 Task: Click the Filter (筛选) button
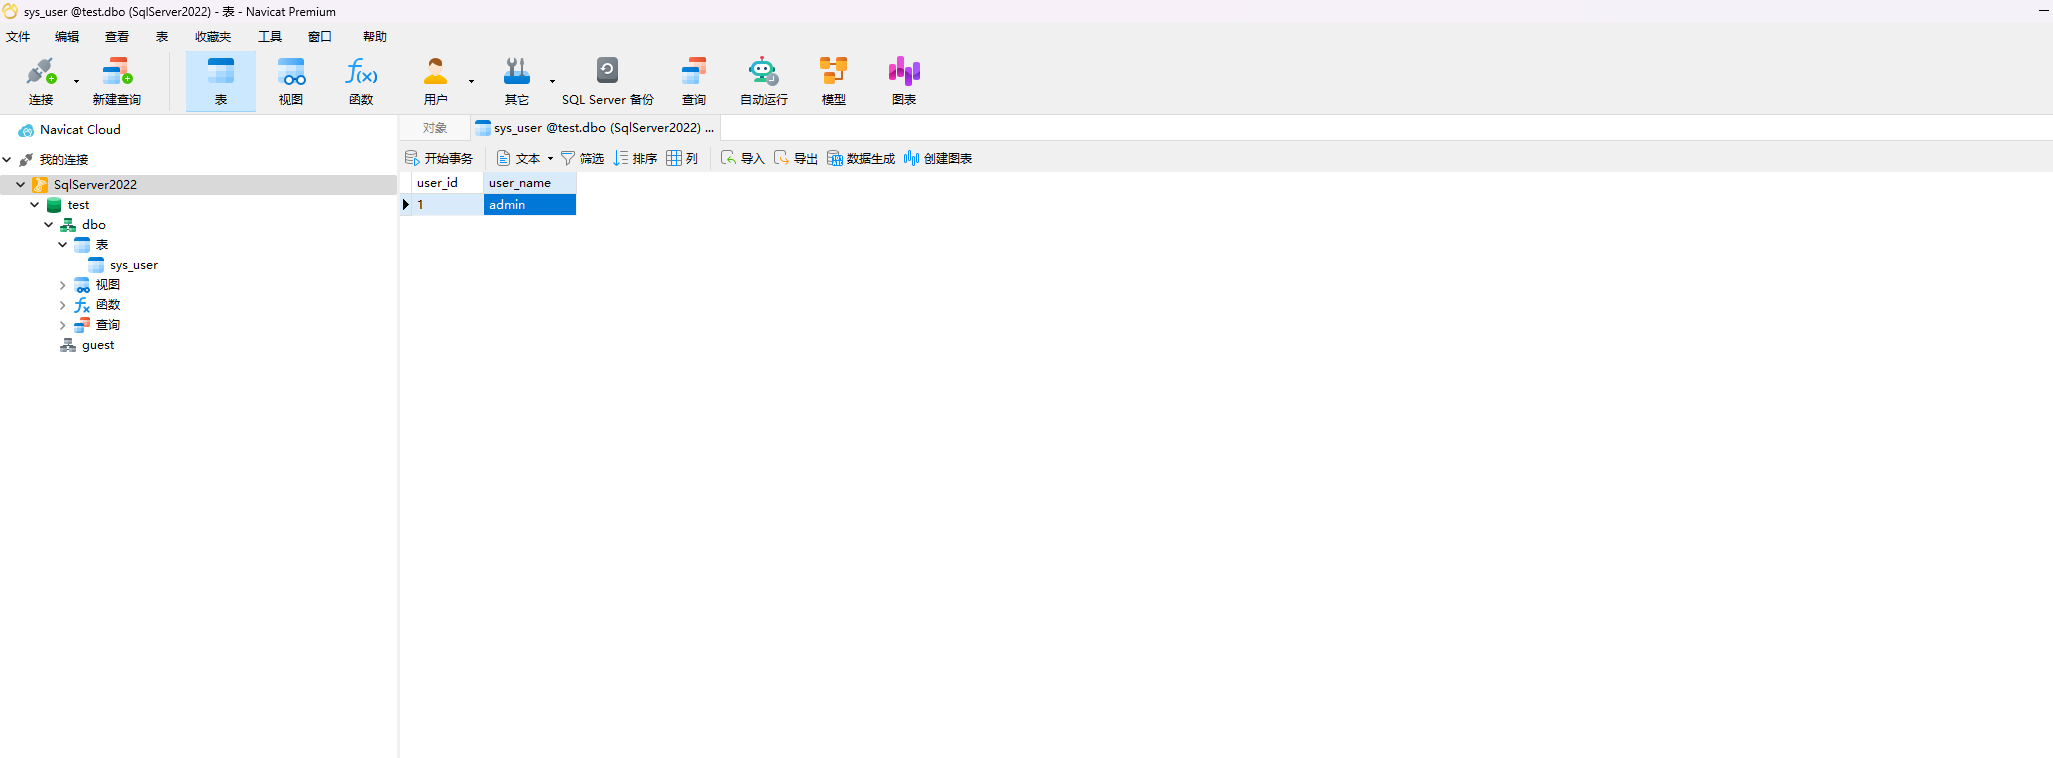[x=582, y=158]
